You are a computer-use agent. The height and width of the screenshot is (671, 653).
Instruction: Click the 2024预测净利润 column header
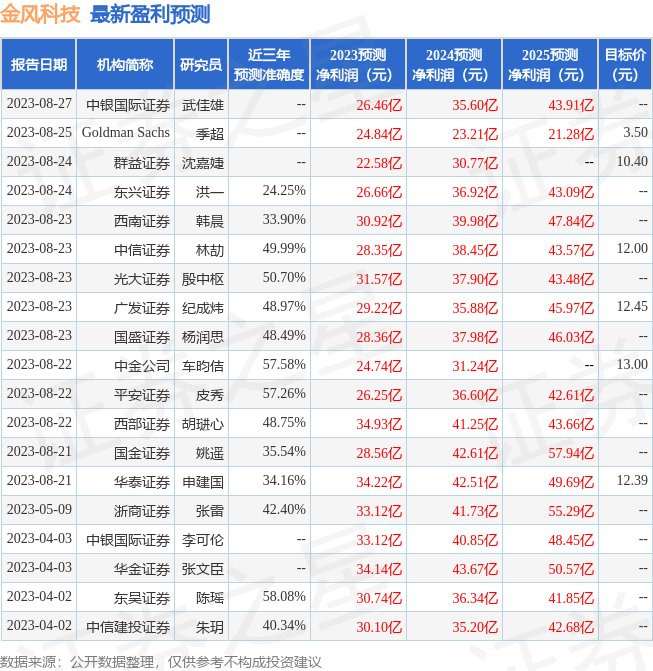click(454, 65)
